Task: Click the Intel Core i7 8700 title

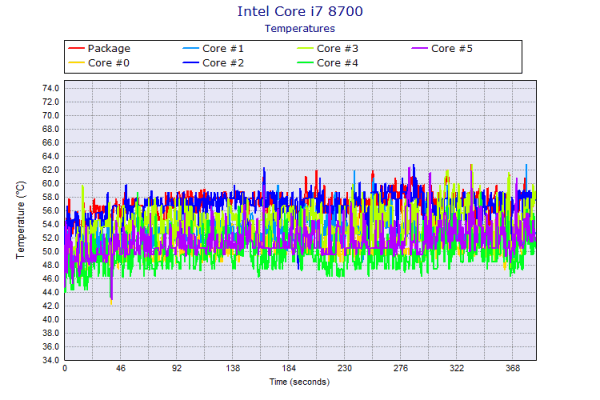Action: tap(300, 11)
